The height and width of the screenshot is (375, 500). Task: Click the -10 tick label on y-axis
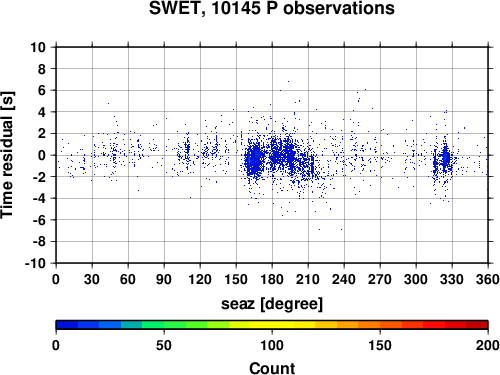pyautogui.click(x=35, y=263)
